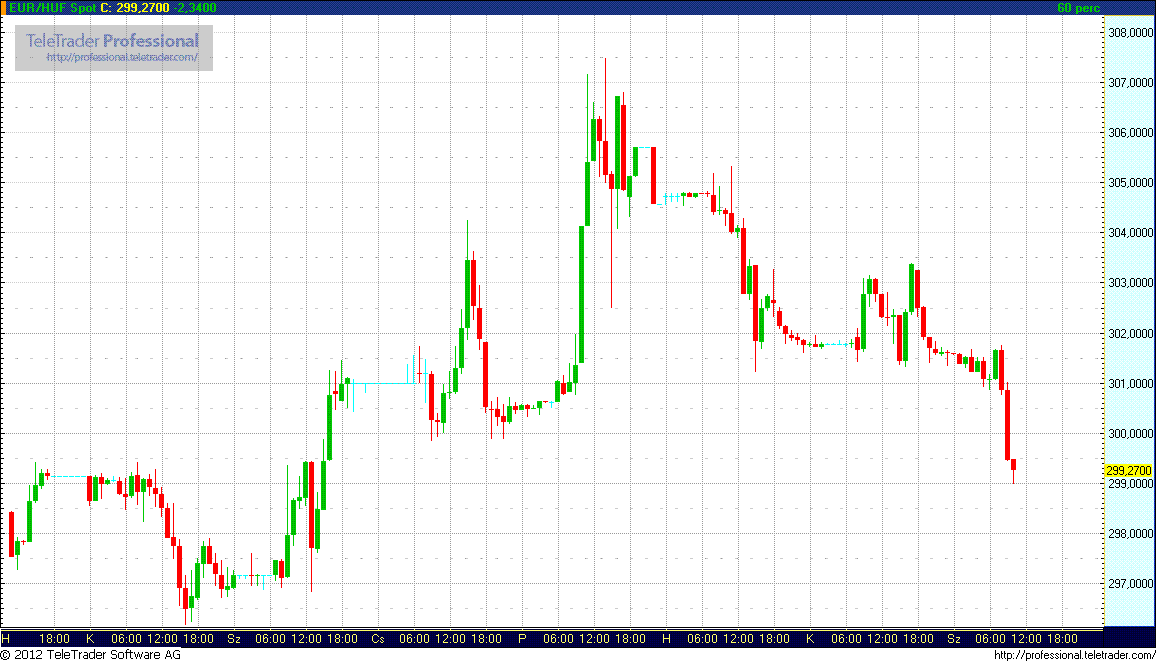Click the 303,0000 price axis label
The width and height of the screenshot is (1156, 664).
click(1131, 283)
